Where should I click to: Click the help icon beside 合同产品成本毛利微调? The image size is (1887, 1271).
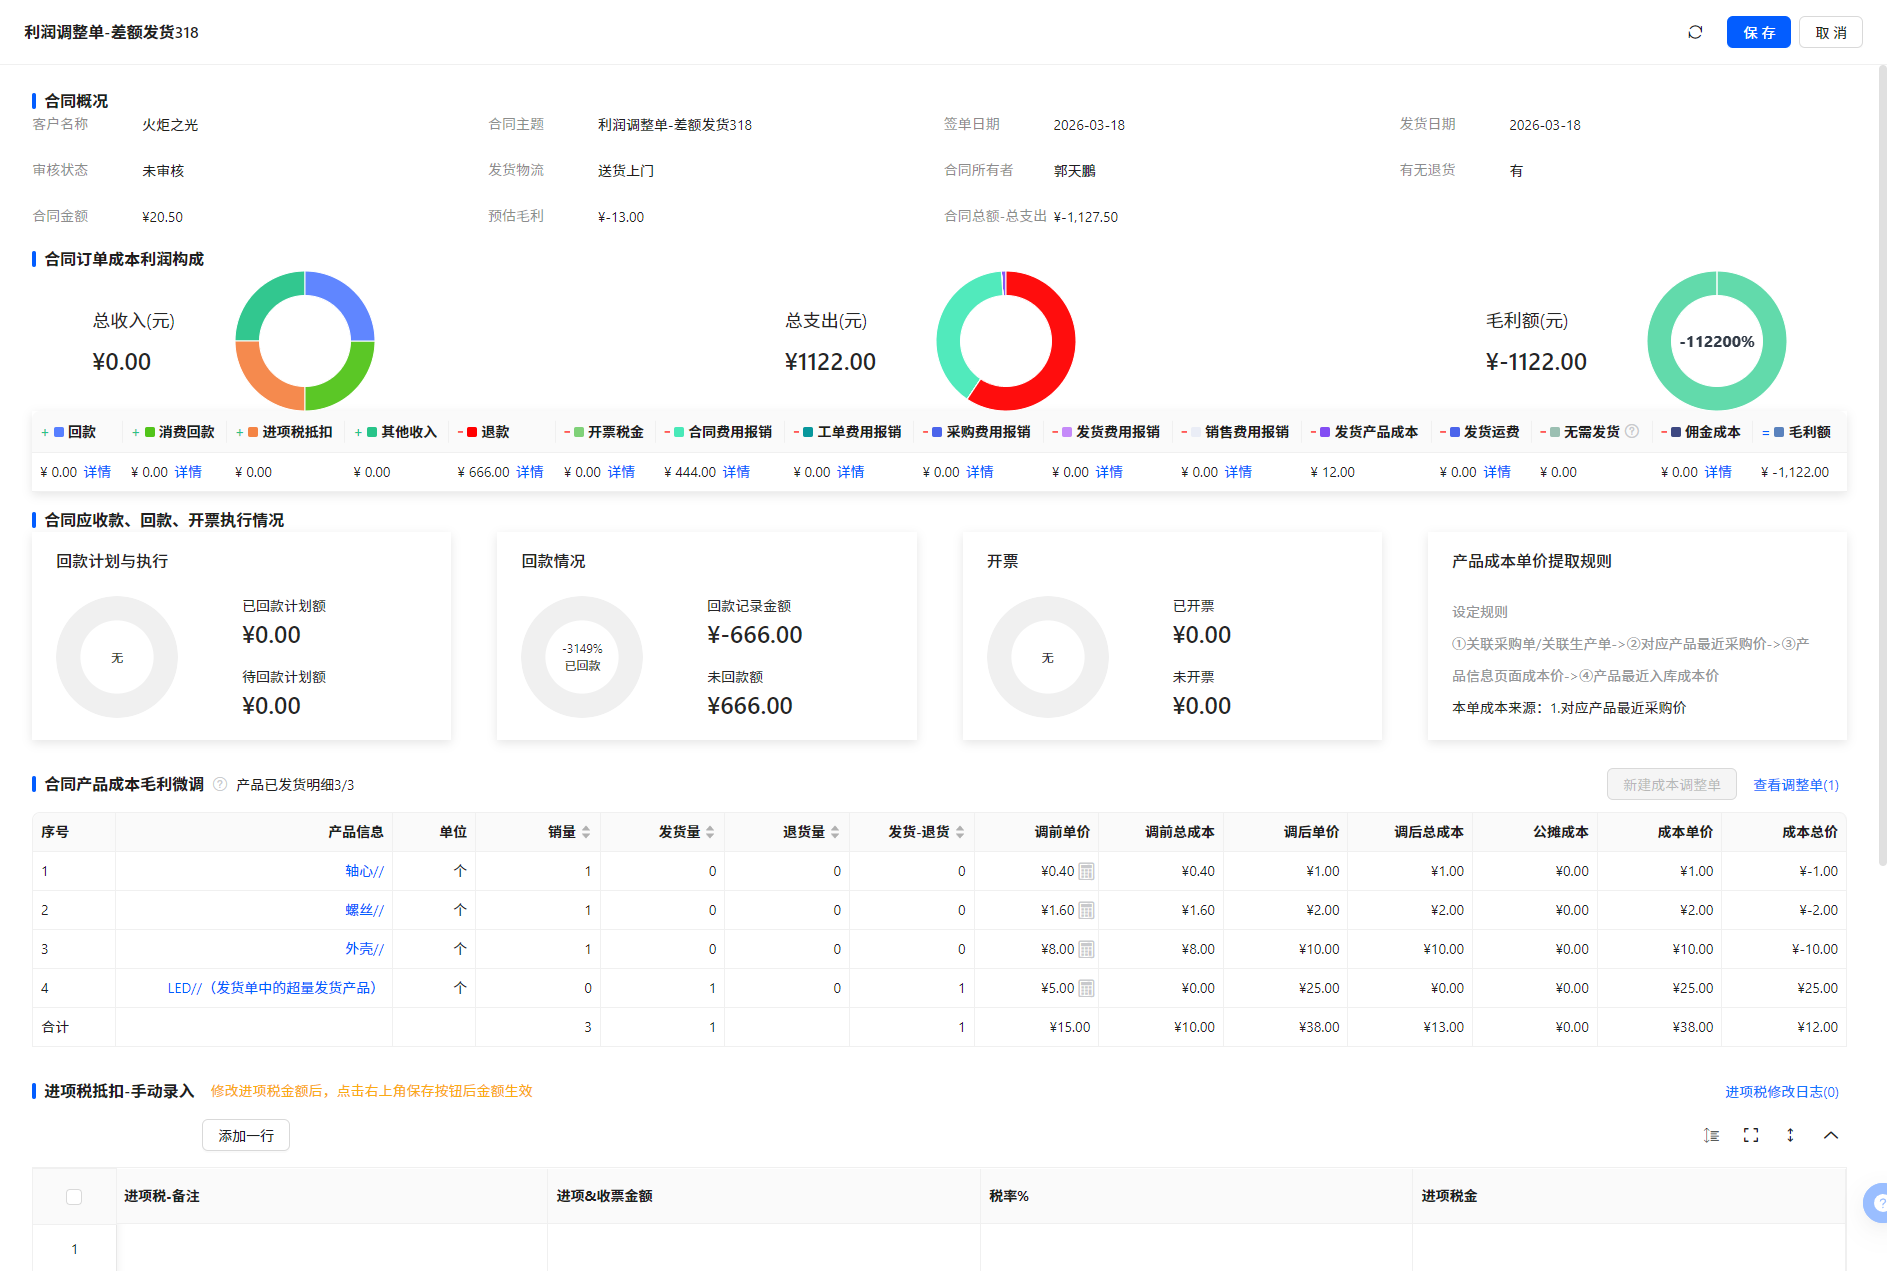coord(220,784)
